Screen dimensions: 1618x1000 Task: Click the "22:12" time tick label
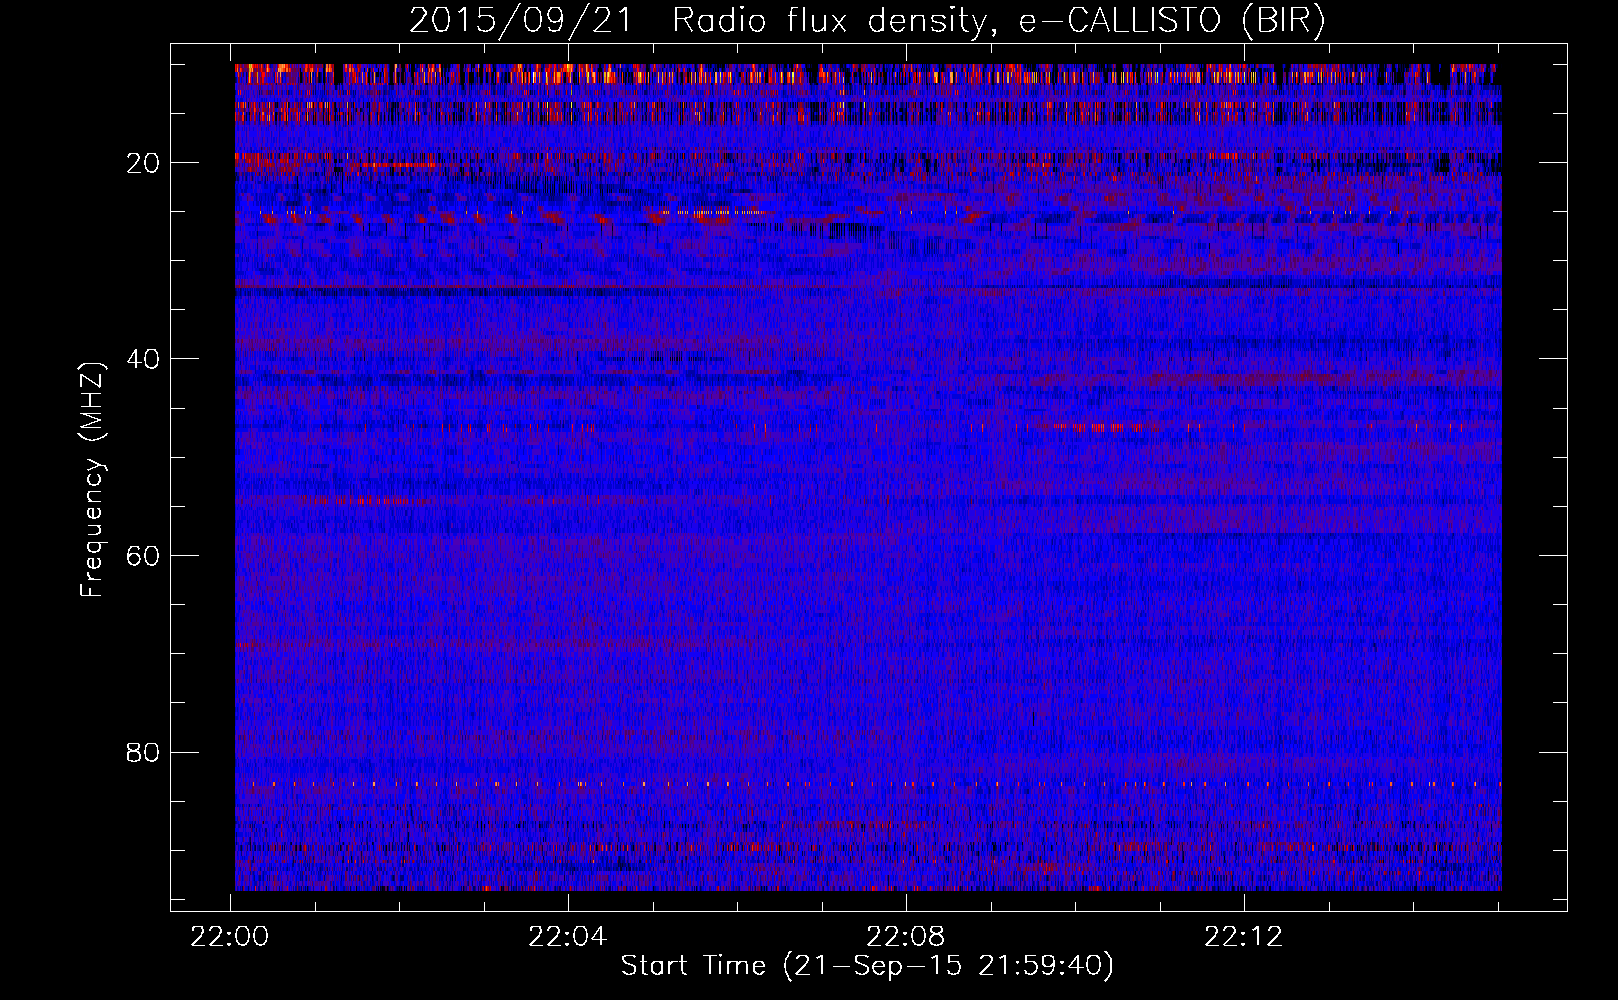[1243, 937]
